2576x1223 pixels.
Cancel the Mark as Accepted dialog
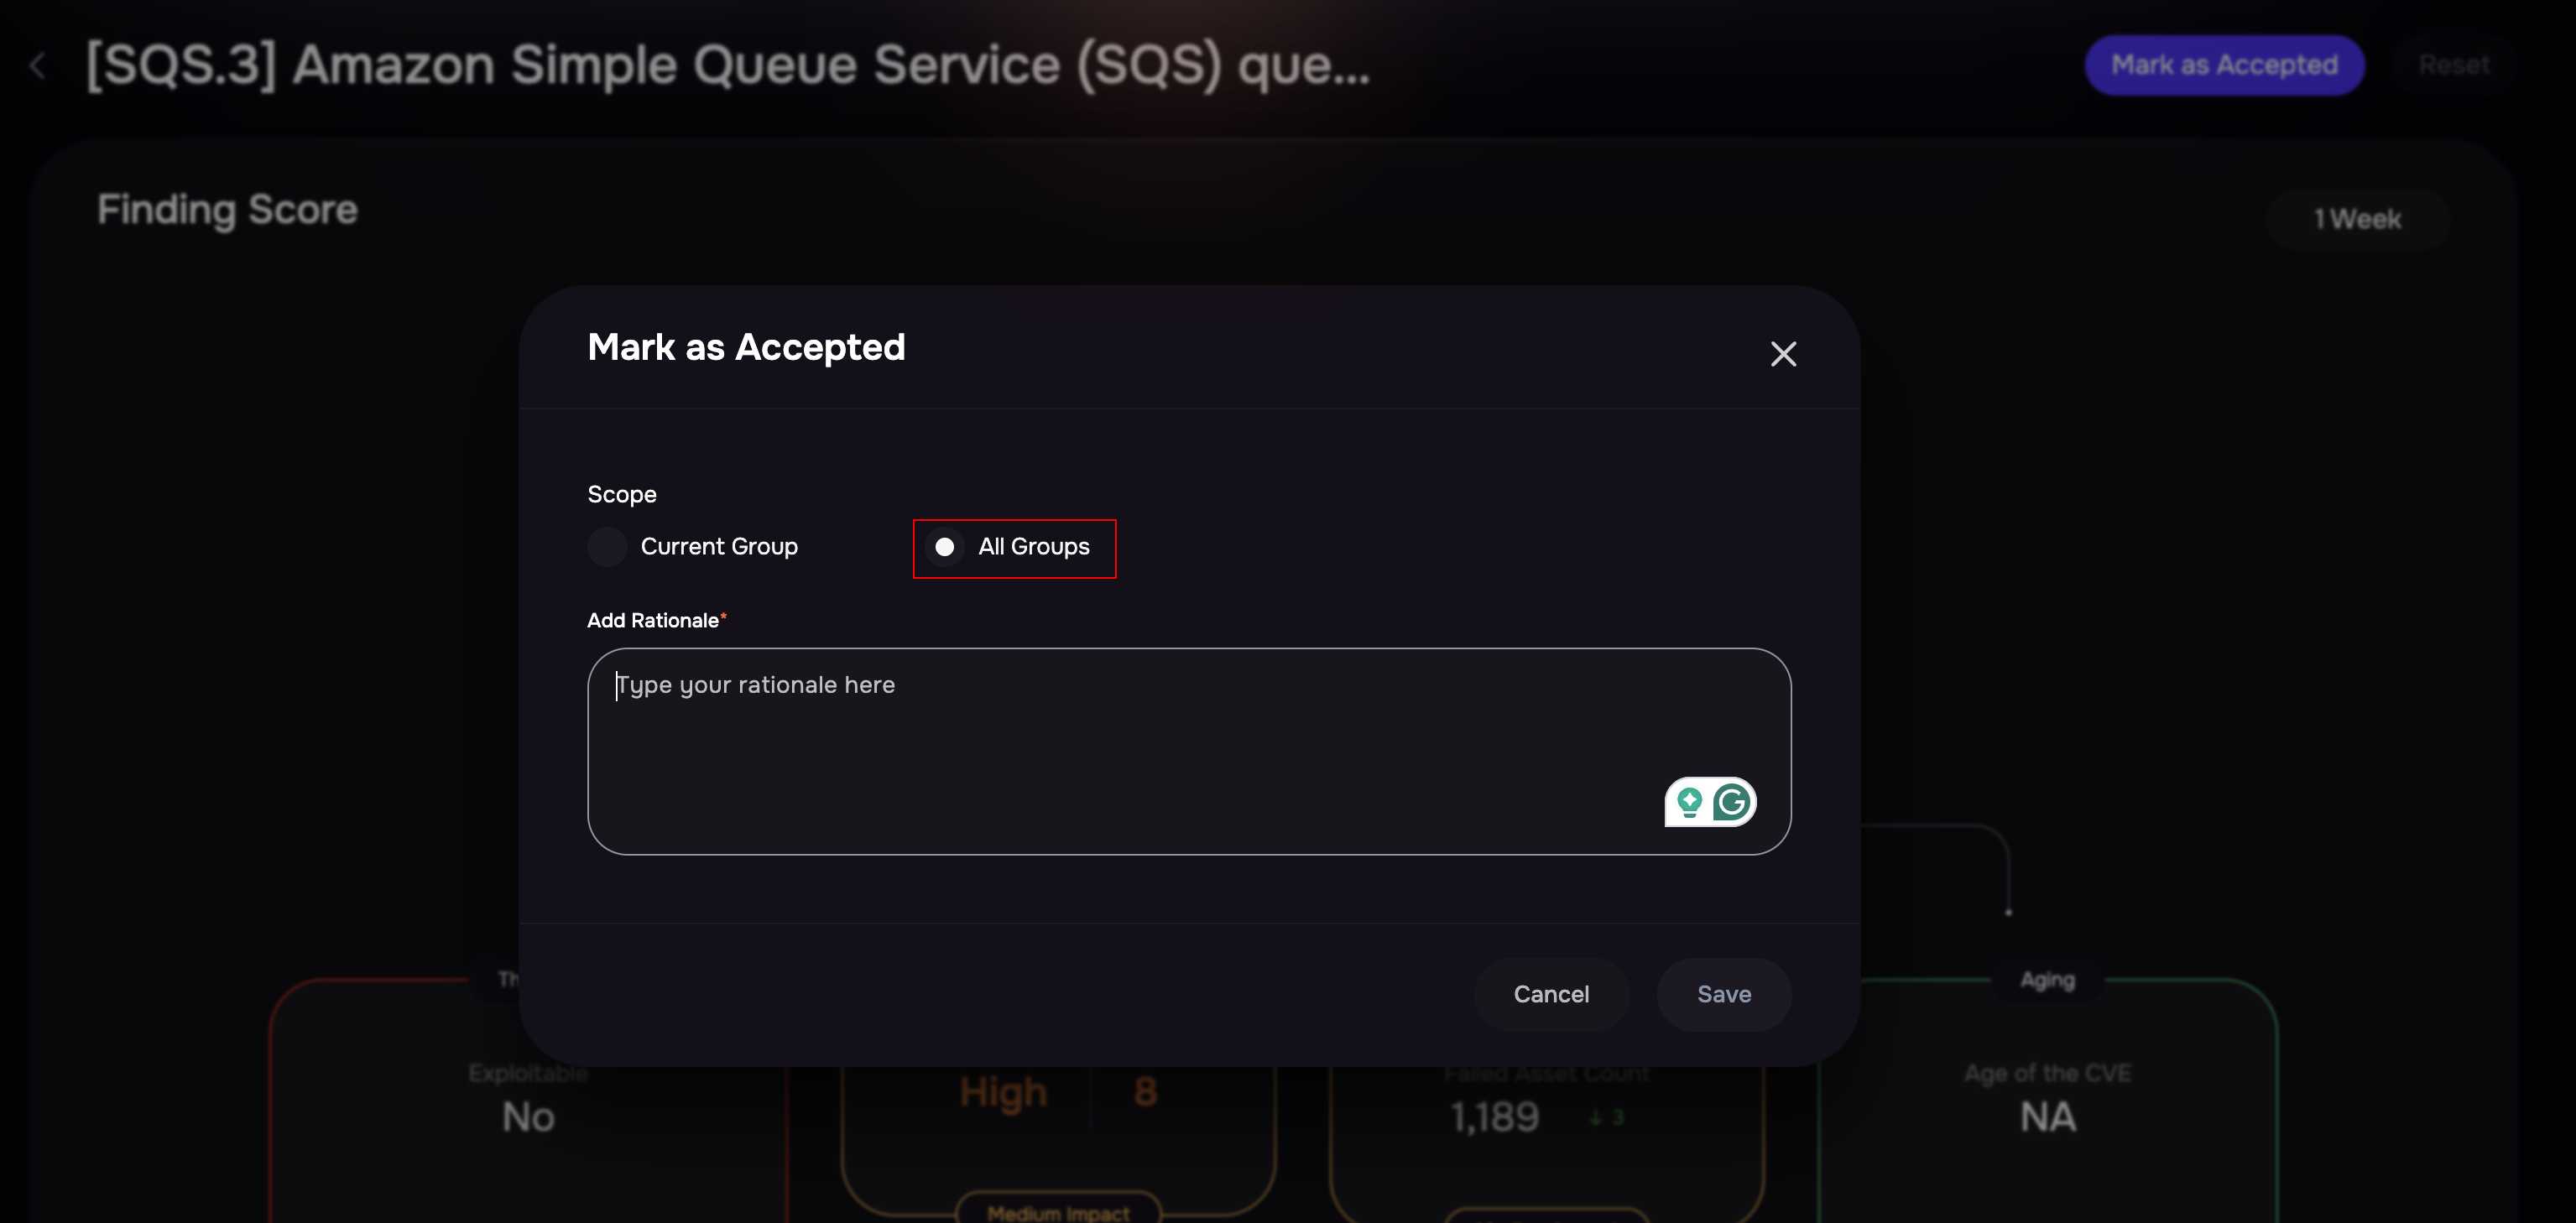(1551, 994)
